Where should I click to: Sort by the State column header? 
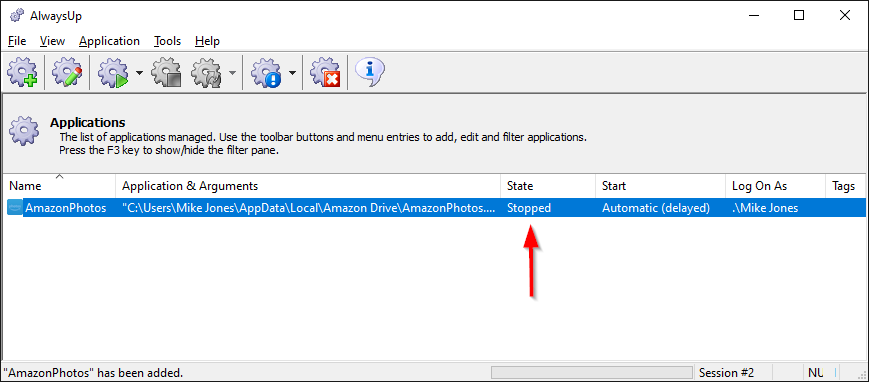point(548,186)
